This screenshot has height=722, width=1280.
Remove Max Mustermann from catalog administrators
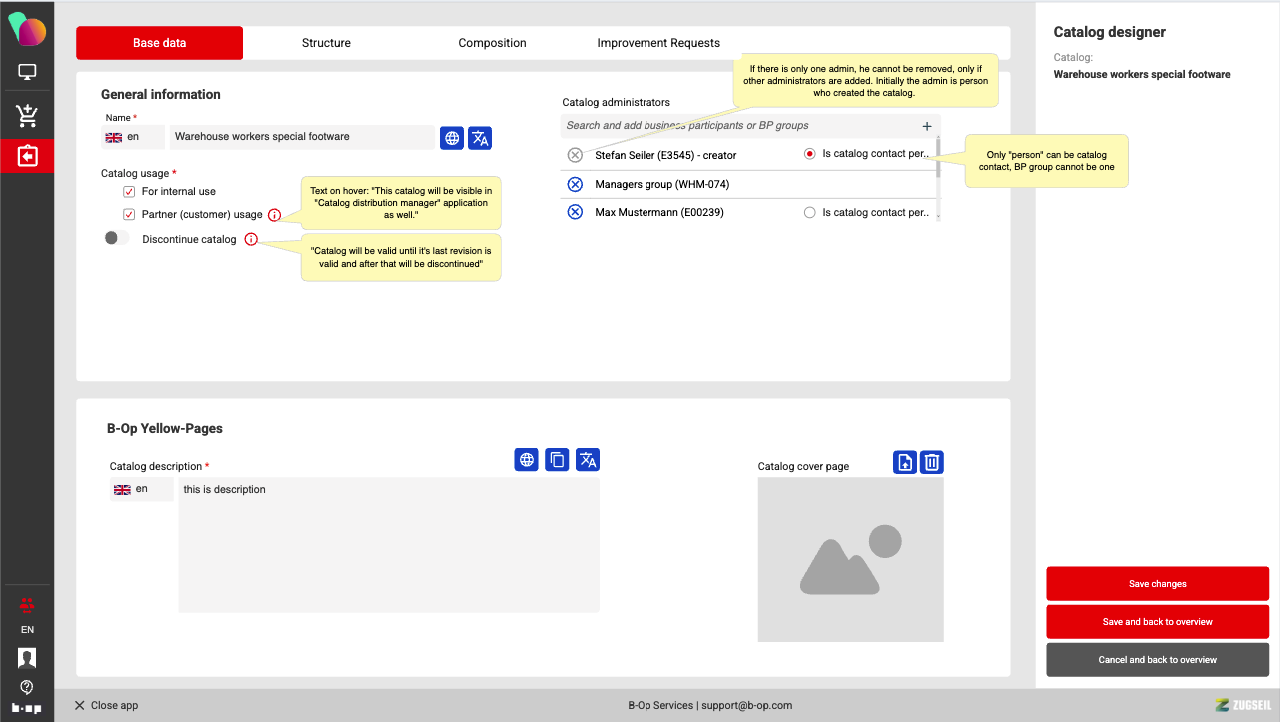pyautogui.click(x=575, y=212)
